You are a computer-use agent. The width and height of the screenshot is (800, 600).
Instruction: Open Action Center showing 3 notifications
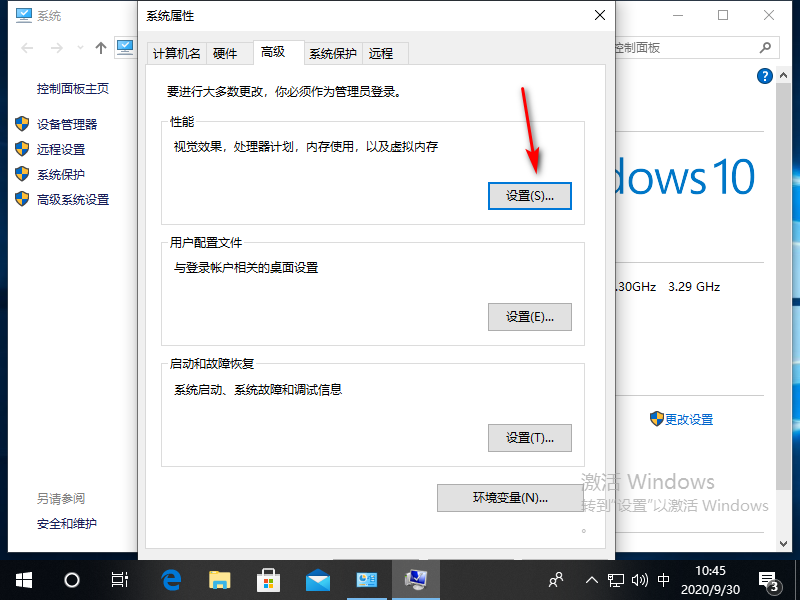click(x=770, y=579)
